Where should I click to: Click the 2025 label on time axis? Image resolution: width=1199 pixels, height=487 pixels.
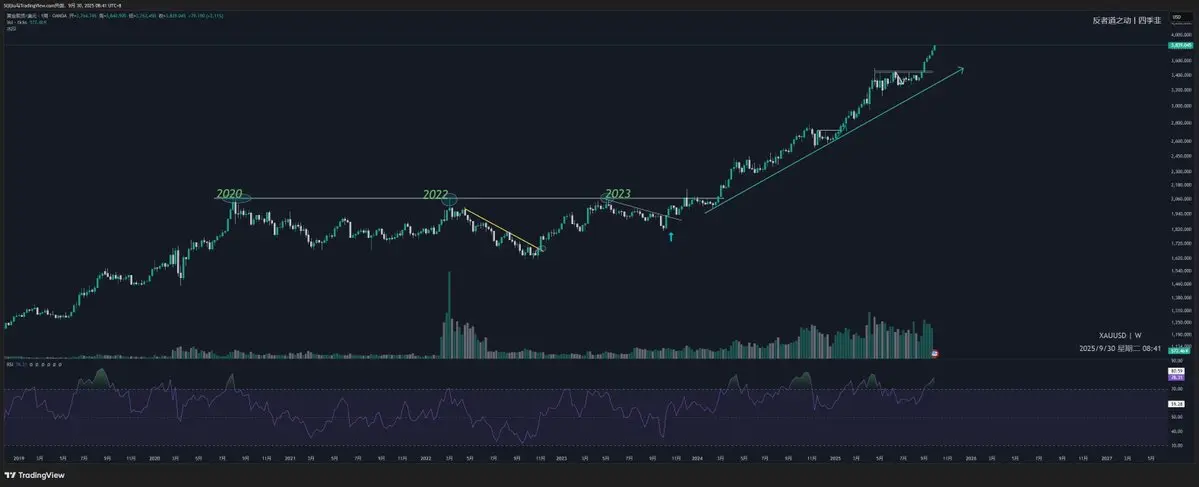[834, 458]
